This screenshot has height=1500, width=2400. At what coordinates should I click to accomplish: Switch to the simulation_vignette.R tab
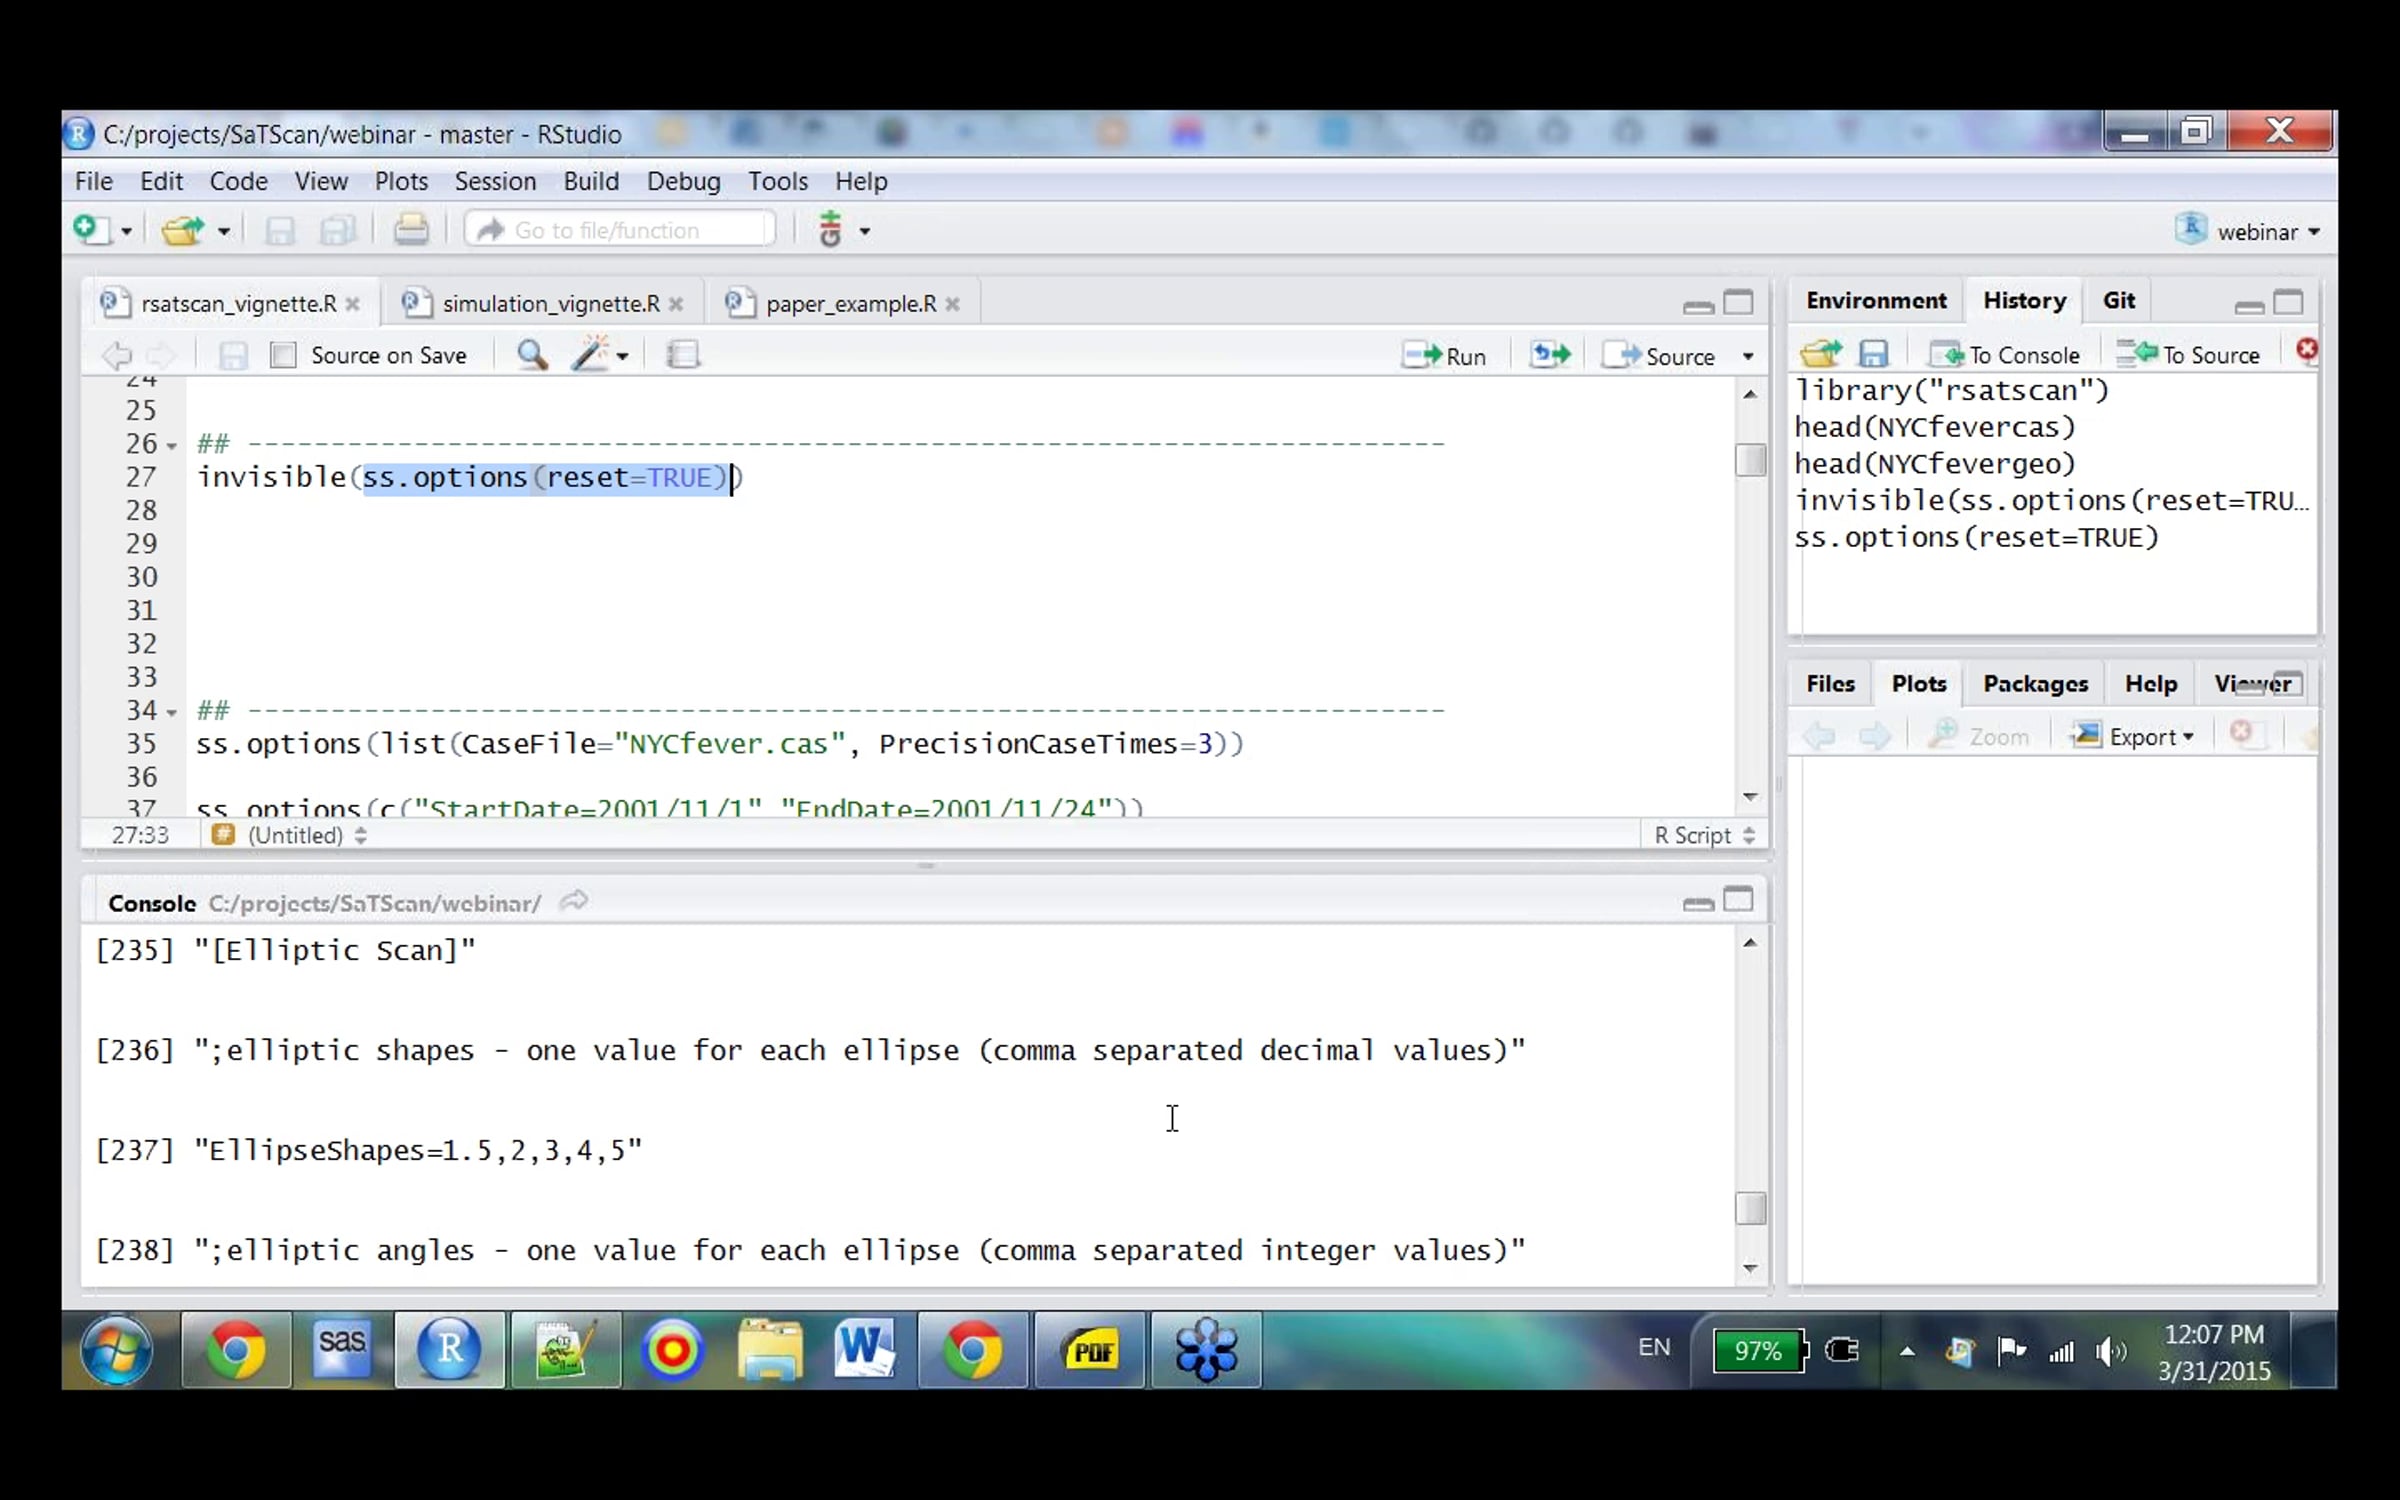pos(550,303)
